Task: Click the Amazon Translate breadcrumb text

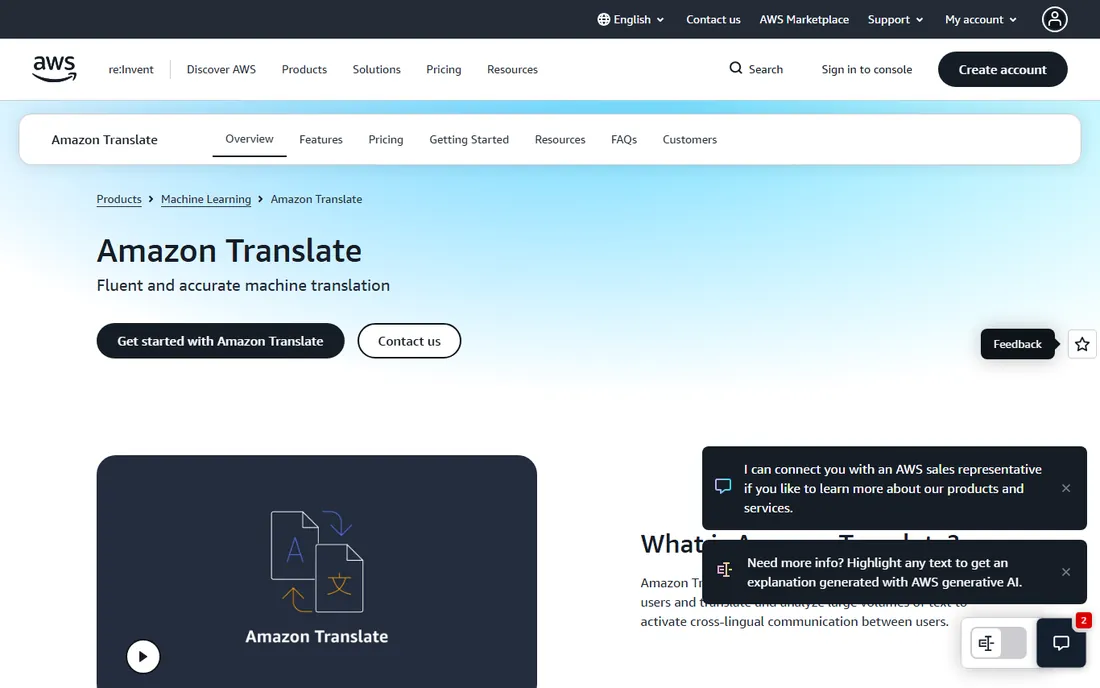Action: point(316,199)
